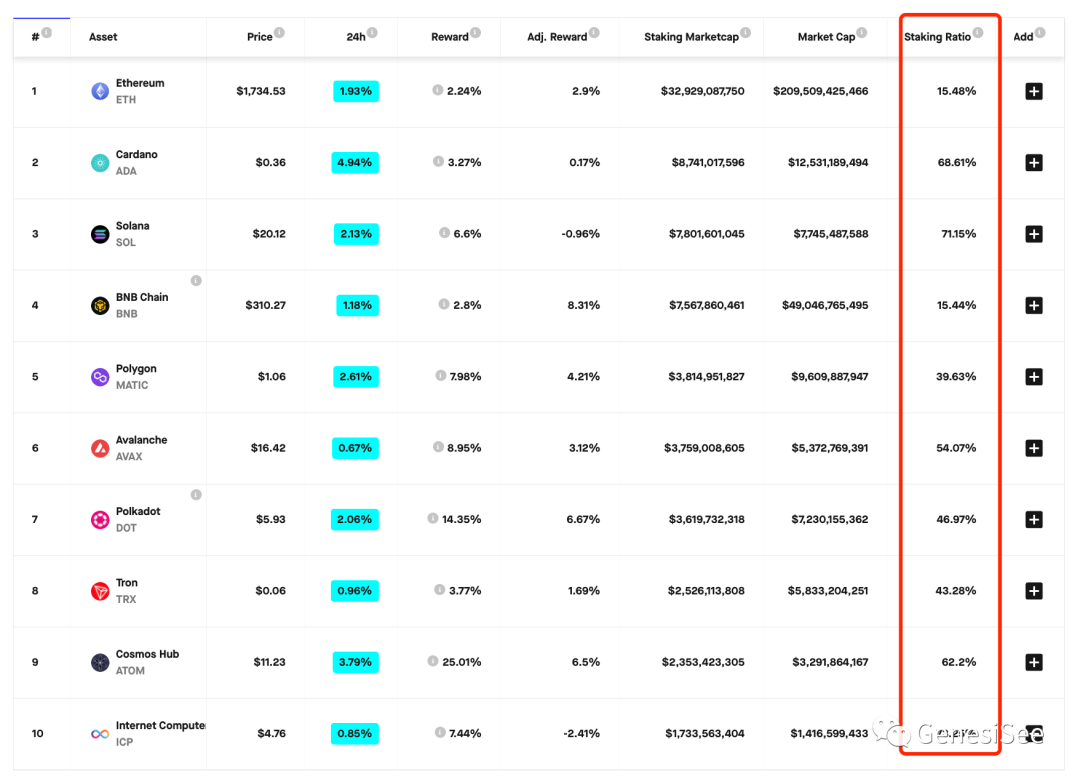Open the Cardano asset name link

click(x=136, y=154)
